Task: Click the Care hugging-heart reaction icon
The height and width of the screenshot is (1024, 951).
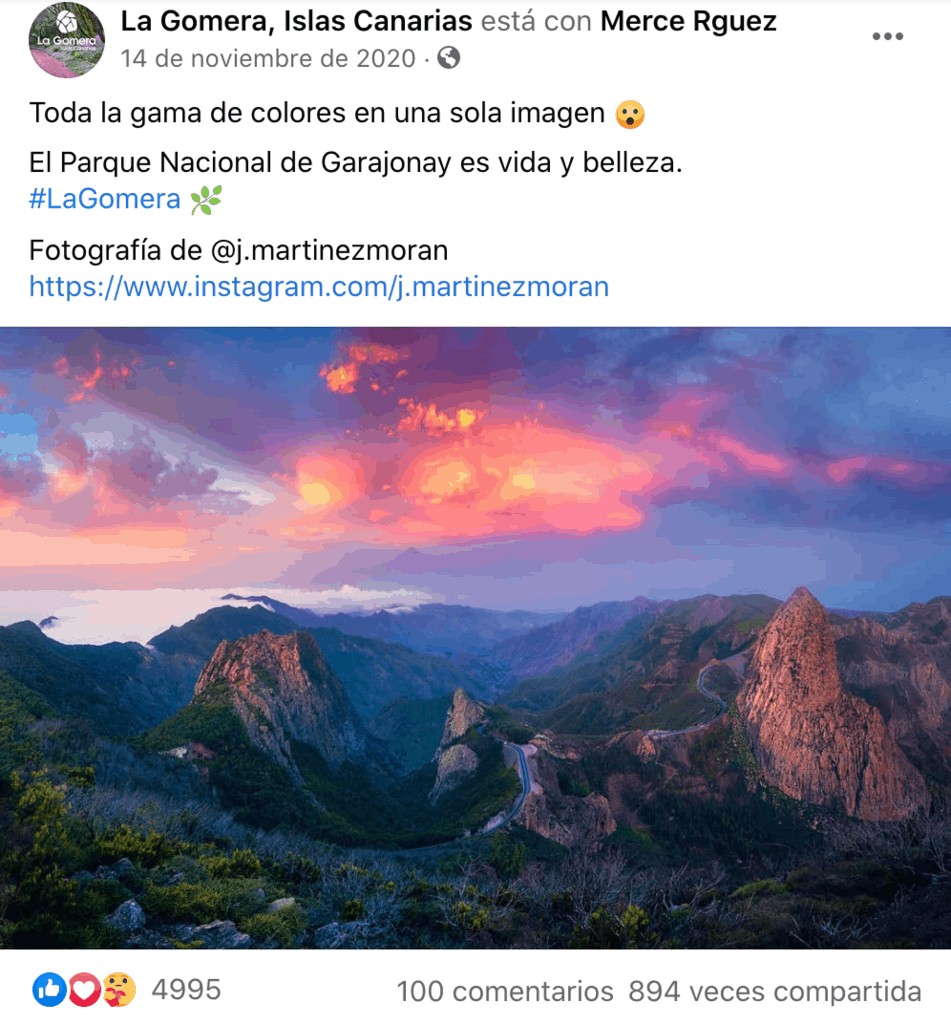Action: [x=119, y=989]
